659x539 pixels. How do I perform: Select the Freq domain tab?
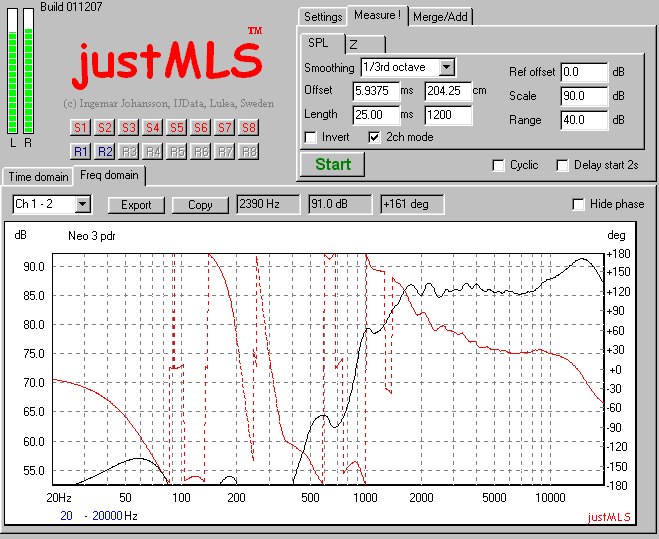pyautogui.click(x=109, y=175)
